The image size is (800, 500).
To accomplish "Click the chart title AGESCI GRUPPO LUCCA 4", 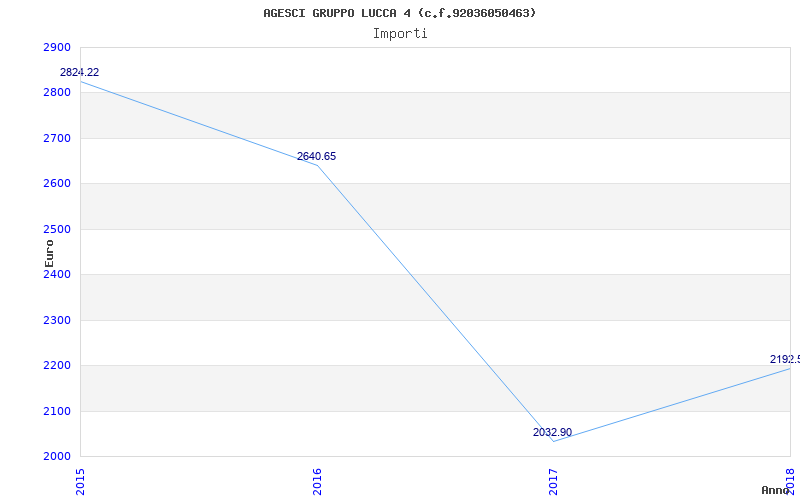I will pos(399,13).
